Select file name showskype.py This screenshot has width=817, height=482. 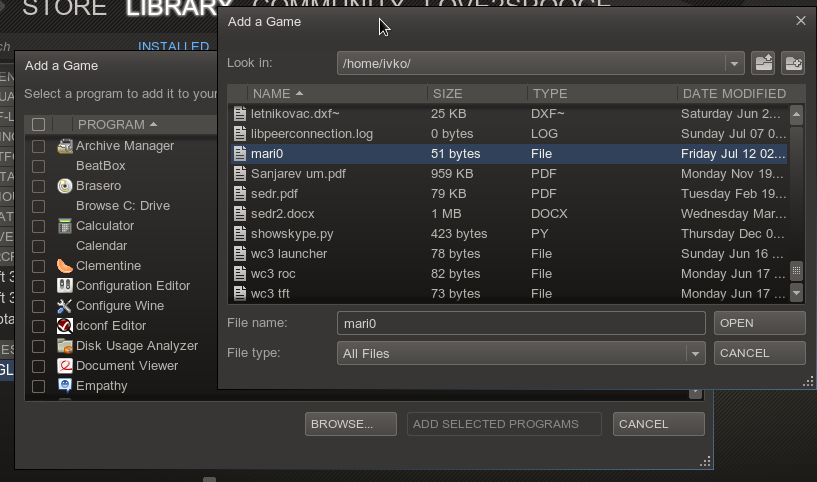(x=292, y=233)
